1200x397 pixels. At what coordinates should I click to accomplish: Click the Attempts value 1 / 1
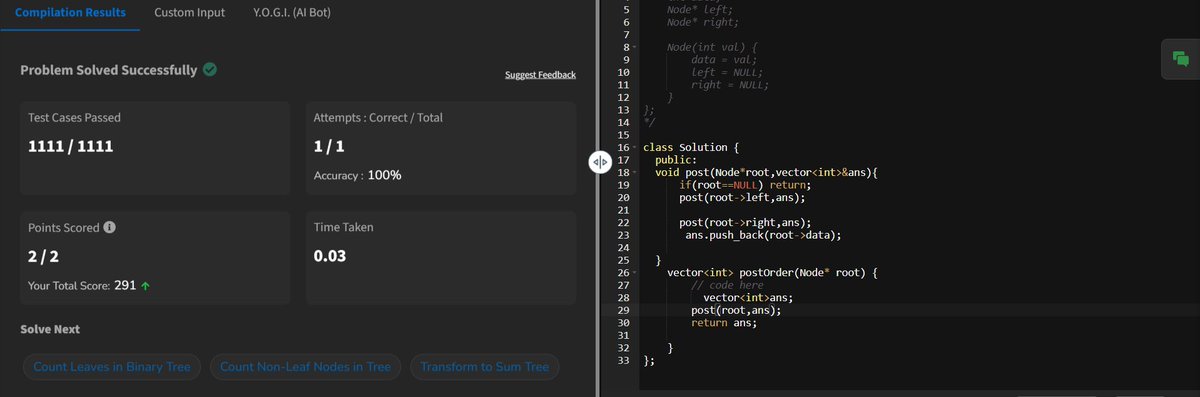point(329,146)
